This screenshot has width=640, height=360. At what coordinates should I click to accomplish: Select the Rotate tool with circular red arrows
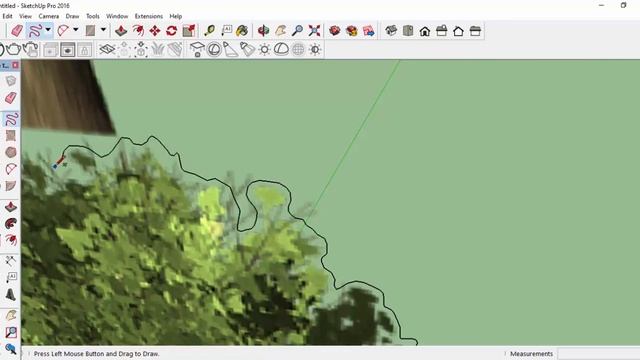click(x=172, y=31)
